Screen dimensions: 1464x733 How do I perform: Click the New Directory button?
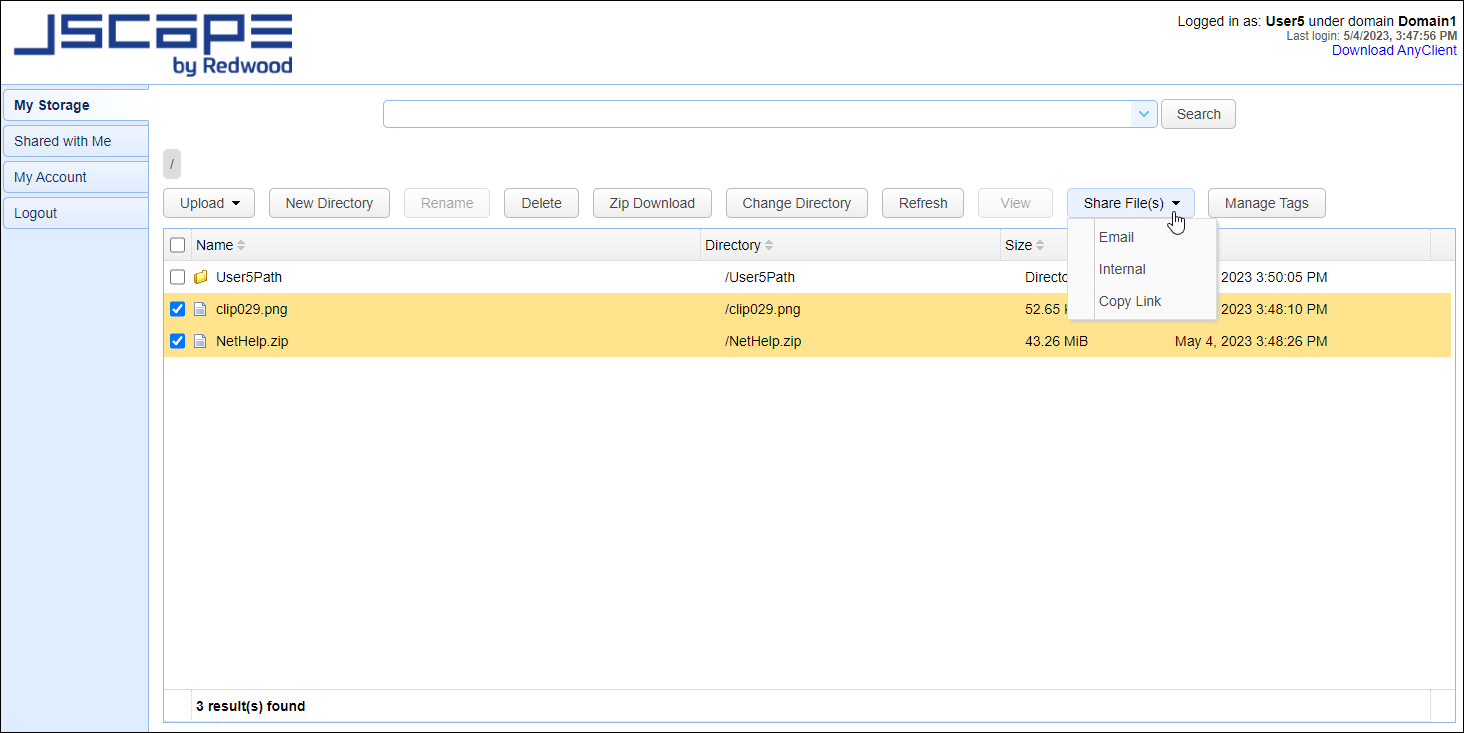[329, 203]
